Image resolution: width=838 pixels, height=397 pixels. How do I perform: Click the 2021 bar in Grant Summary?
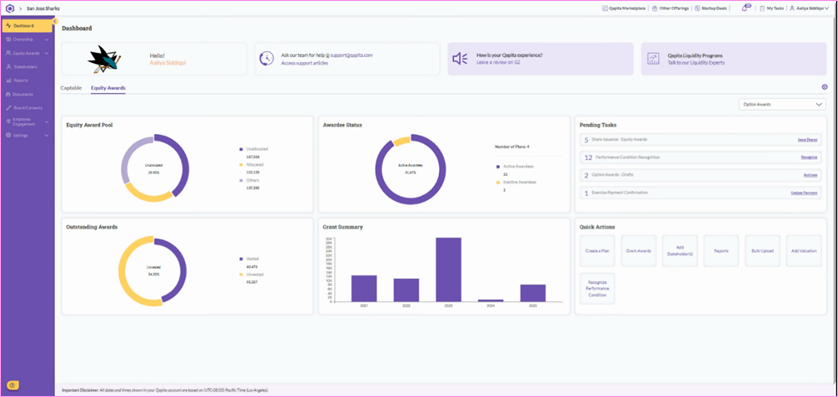tap(364, 289)
